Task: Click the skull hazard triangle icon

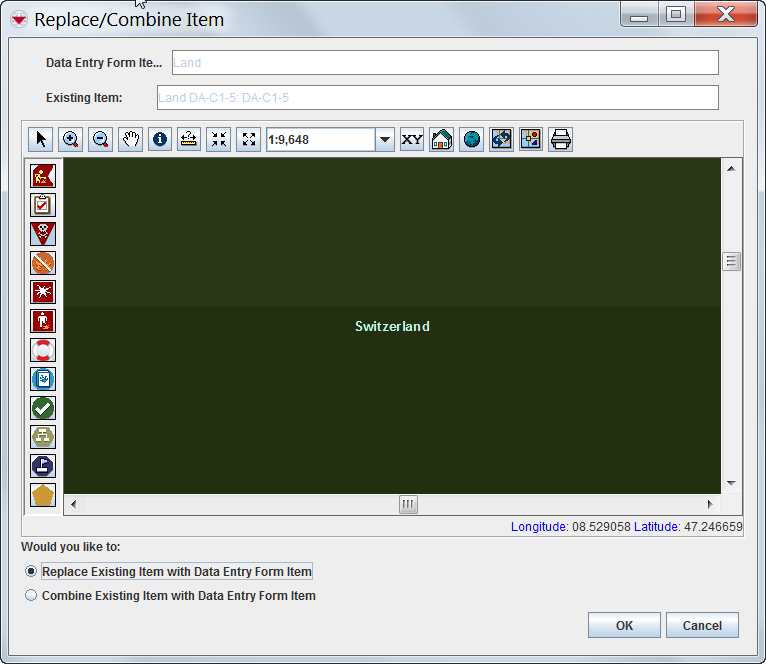Action: [x=43, y=234]
